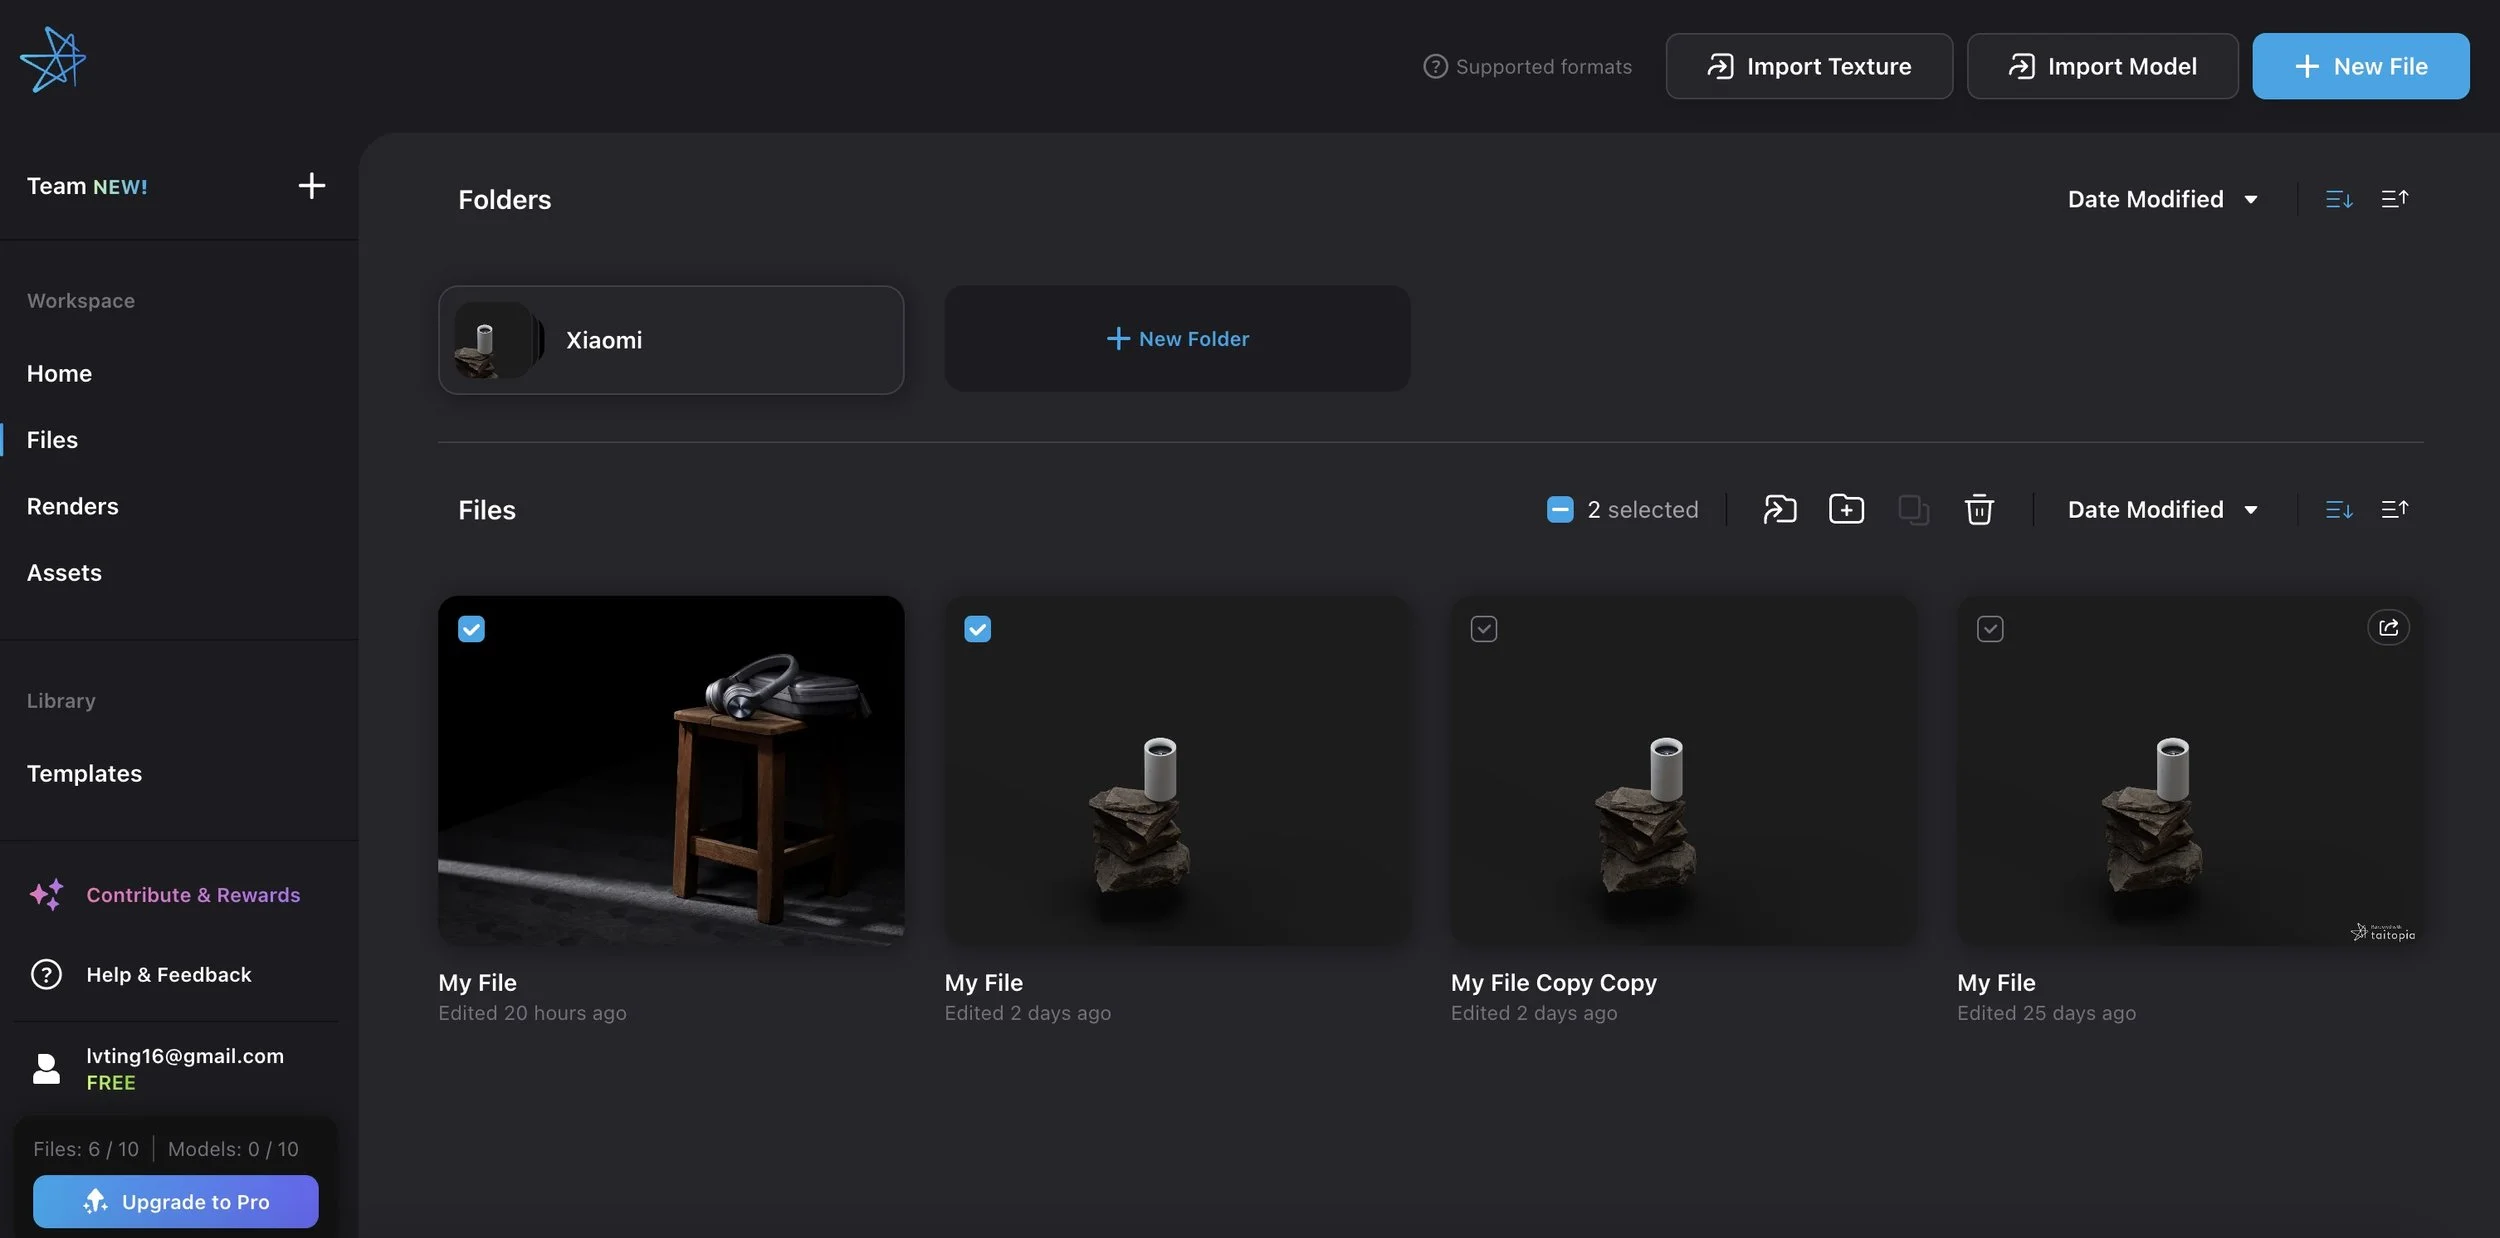Go to Templates in the Library
2500x1238 pixels.
[84, 773]
